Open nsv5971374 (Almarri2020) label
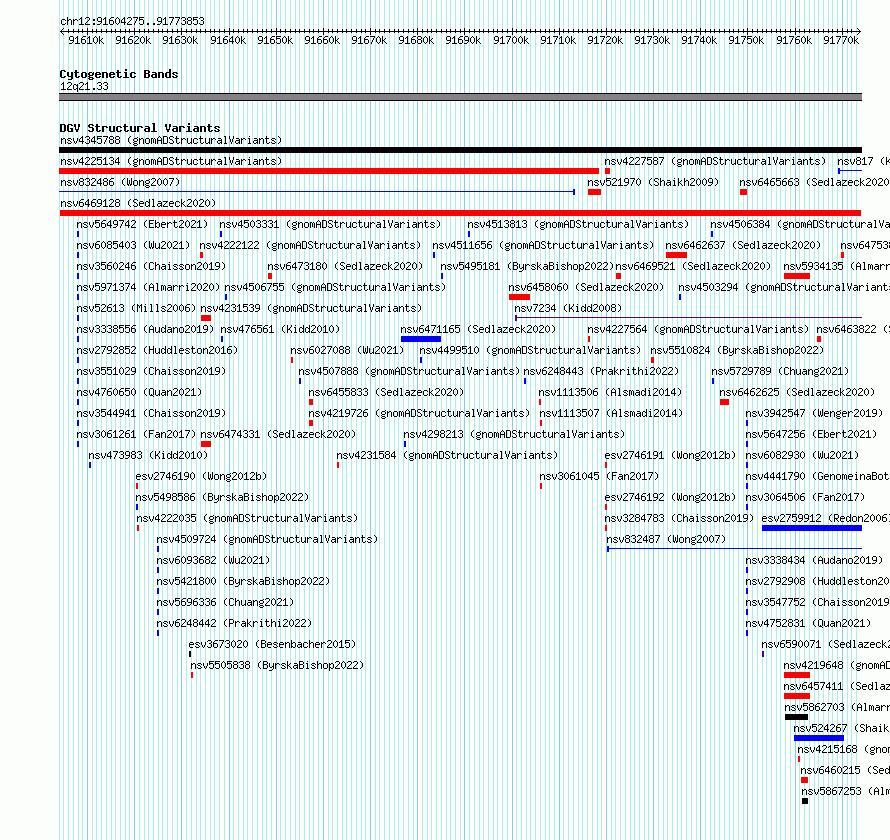 [148, 287]
